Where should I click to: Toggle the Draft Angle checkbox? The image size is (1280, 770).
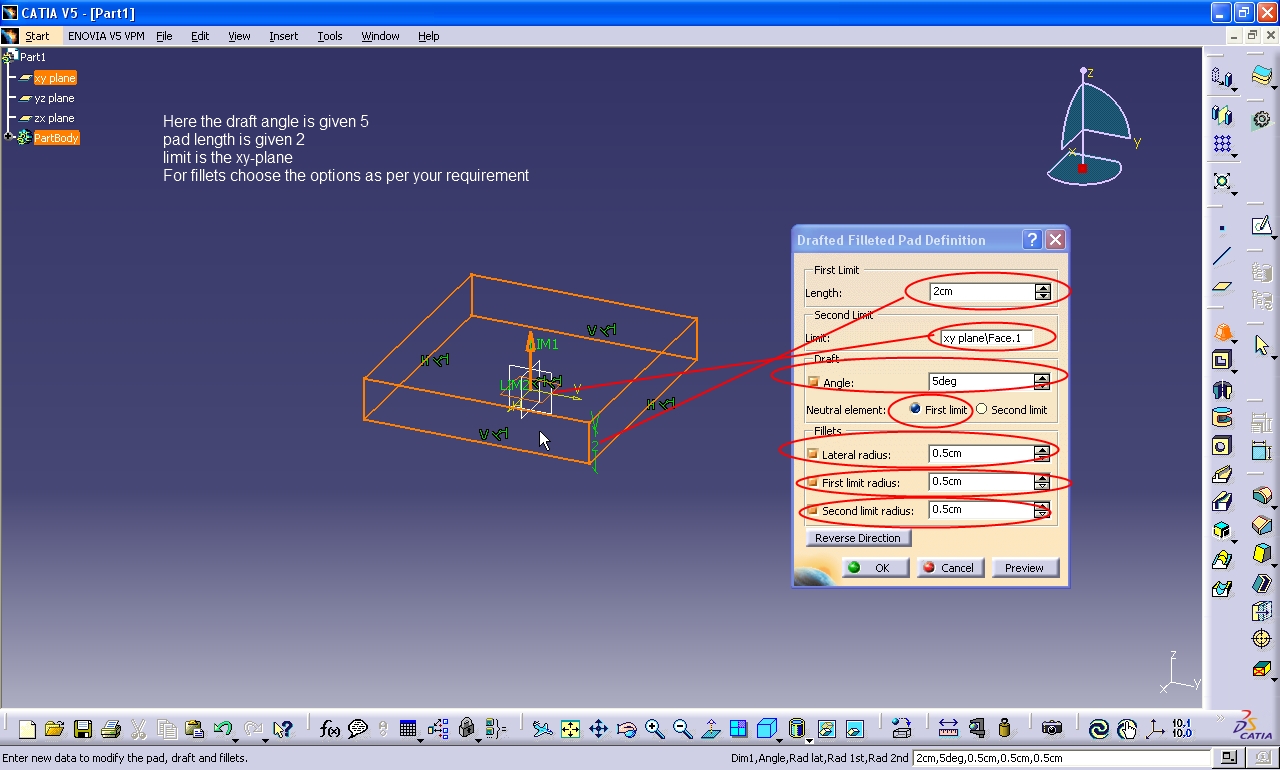tap(813, 382)
